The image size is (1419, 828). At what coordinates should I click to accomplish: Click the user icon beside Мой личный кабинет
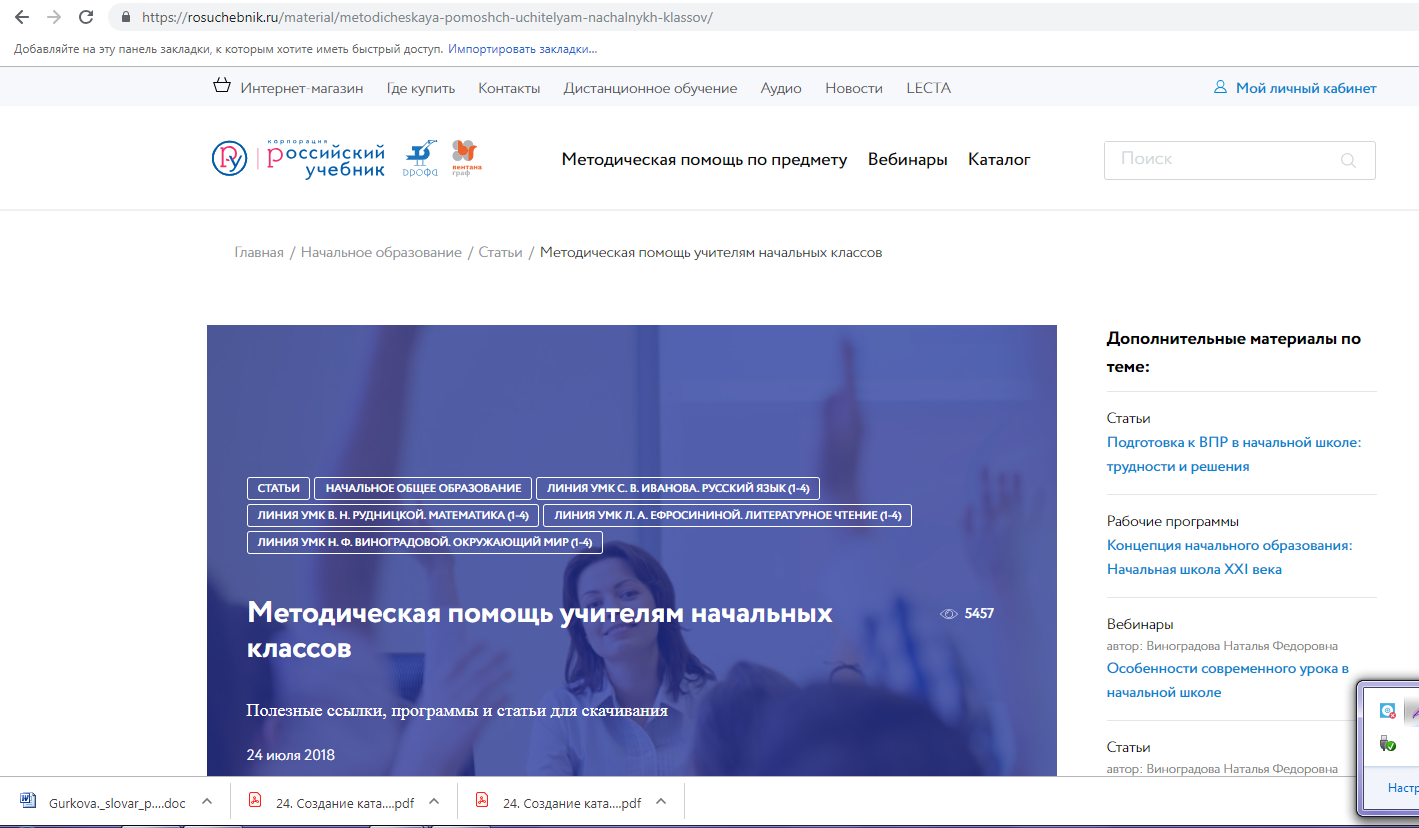click(x=1220, y=87)
